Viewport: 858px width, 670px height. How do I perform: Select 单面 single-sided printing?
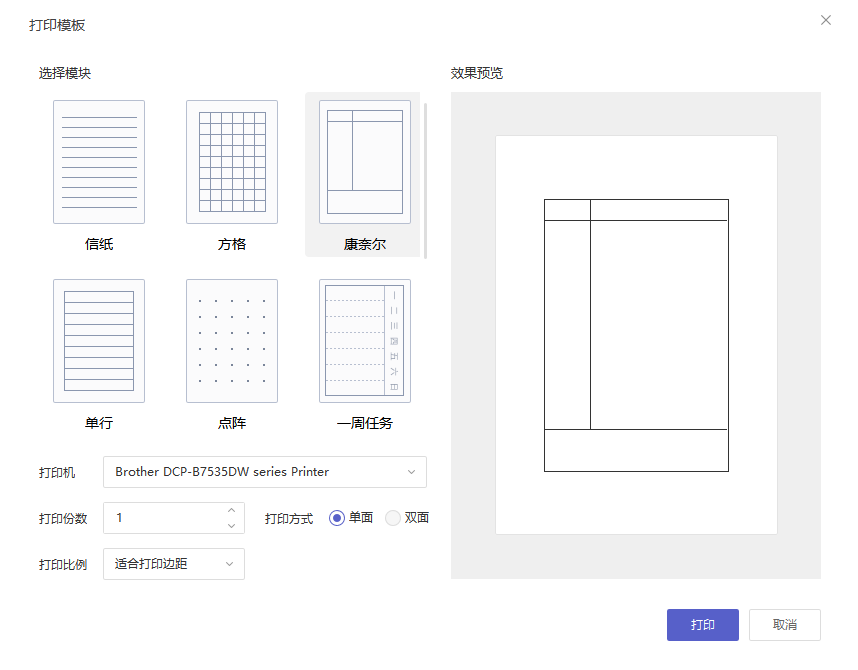point(337,518)
